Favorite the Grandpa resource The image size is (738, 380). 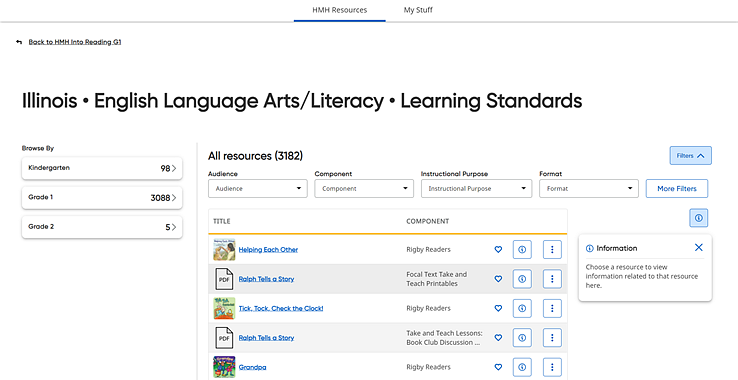click(x=498, y=367)
